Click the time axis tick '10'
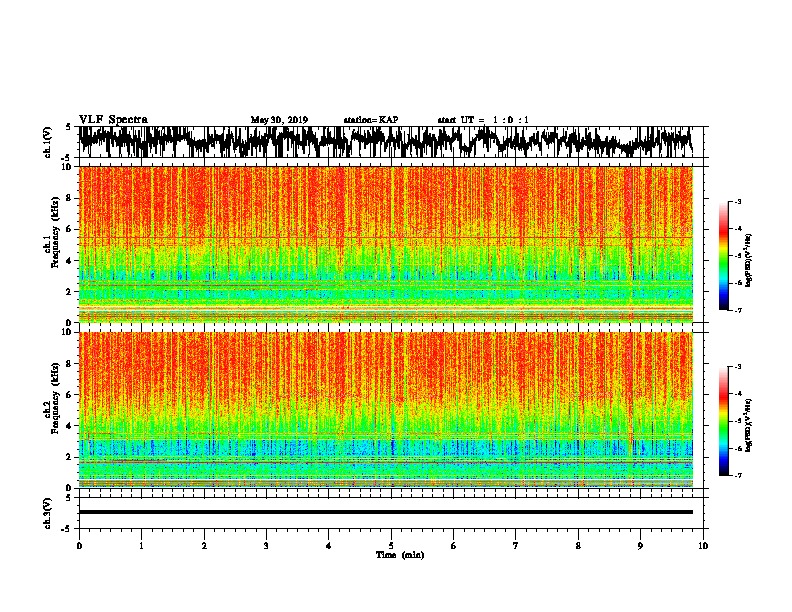The width and height of the screenshot is (792, 612). coord(703,546)
